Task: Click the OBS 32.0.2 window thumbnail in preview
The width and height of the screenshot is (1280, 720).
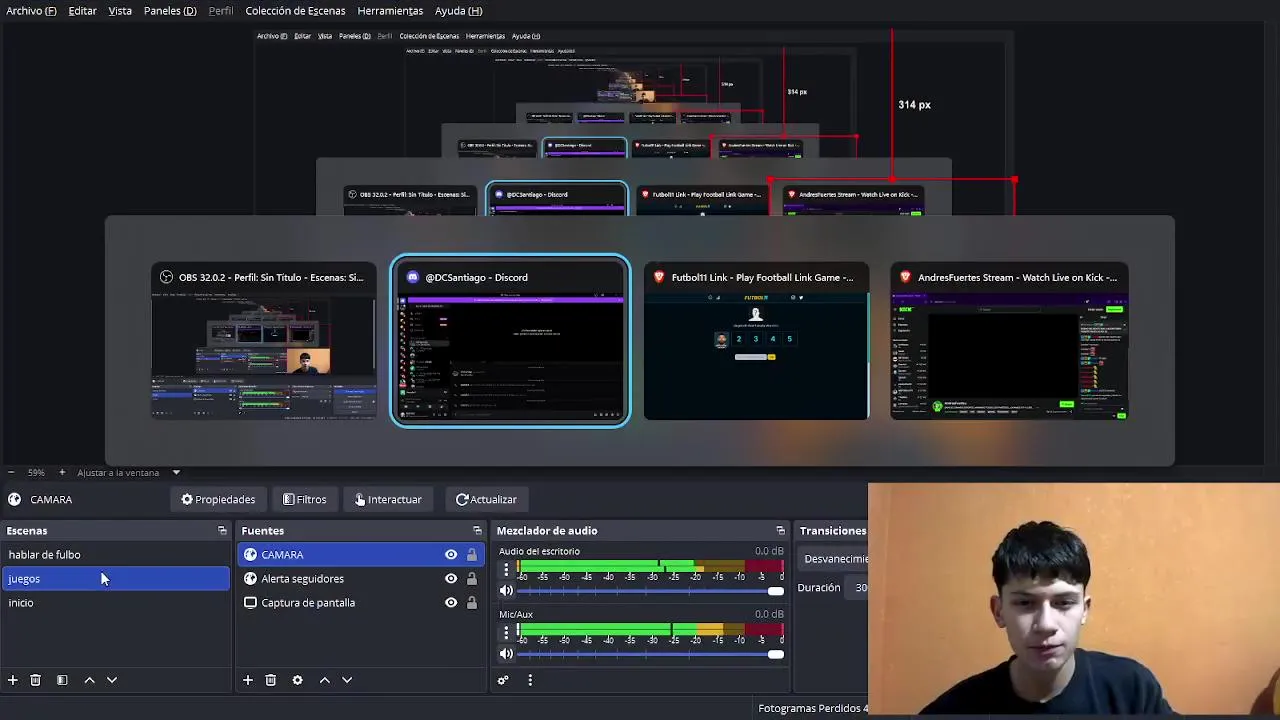Action: (x=264, y=342)
